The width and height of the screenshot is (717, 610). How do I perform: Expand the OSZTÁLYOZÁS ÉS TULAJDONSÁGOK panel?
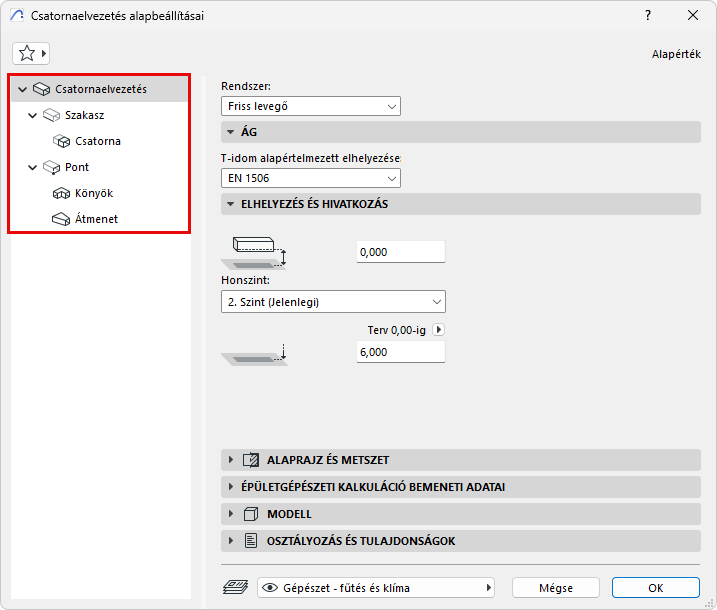231,541
